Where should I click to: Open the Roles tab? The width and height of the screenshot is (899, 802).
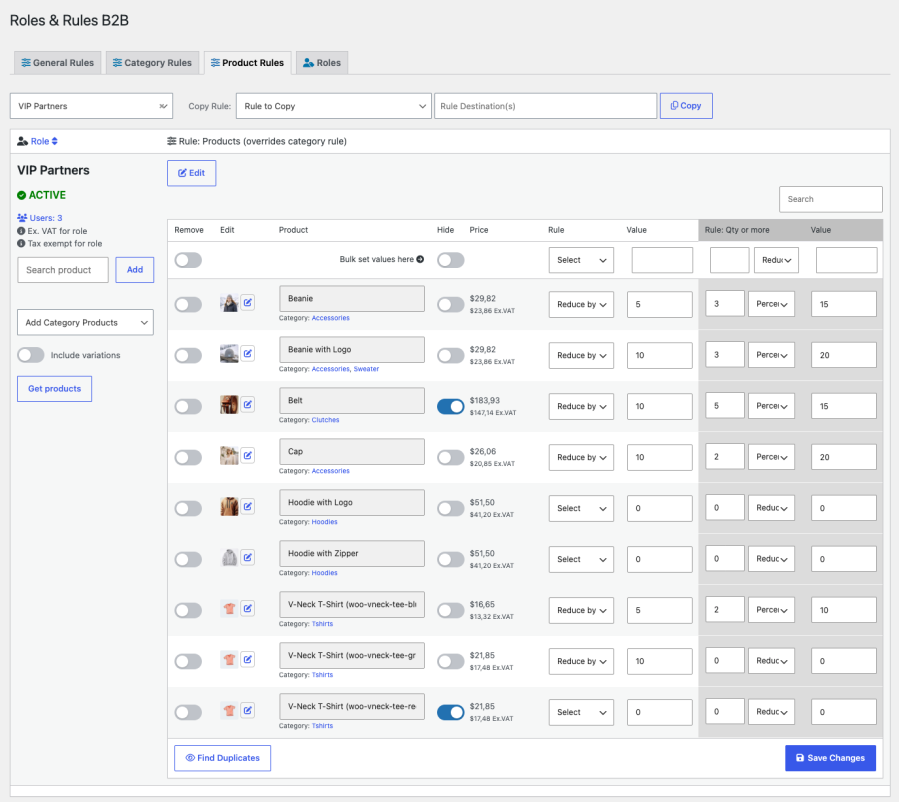point(322,62)
